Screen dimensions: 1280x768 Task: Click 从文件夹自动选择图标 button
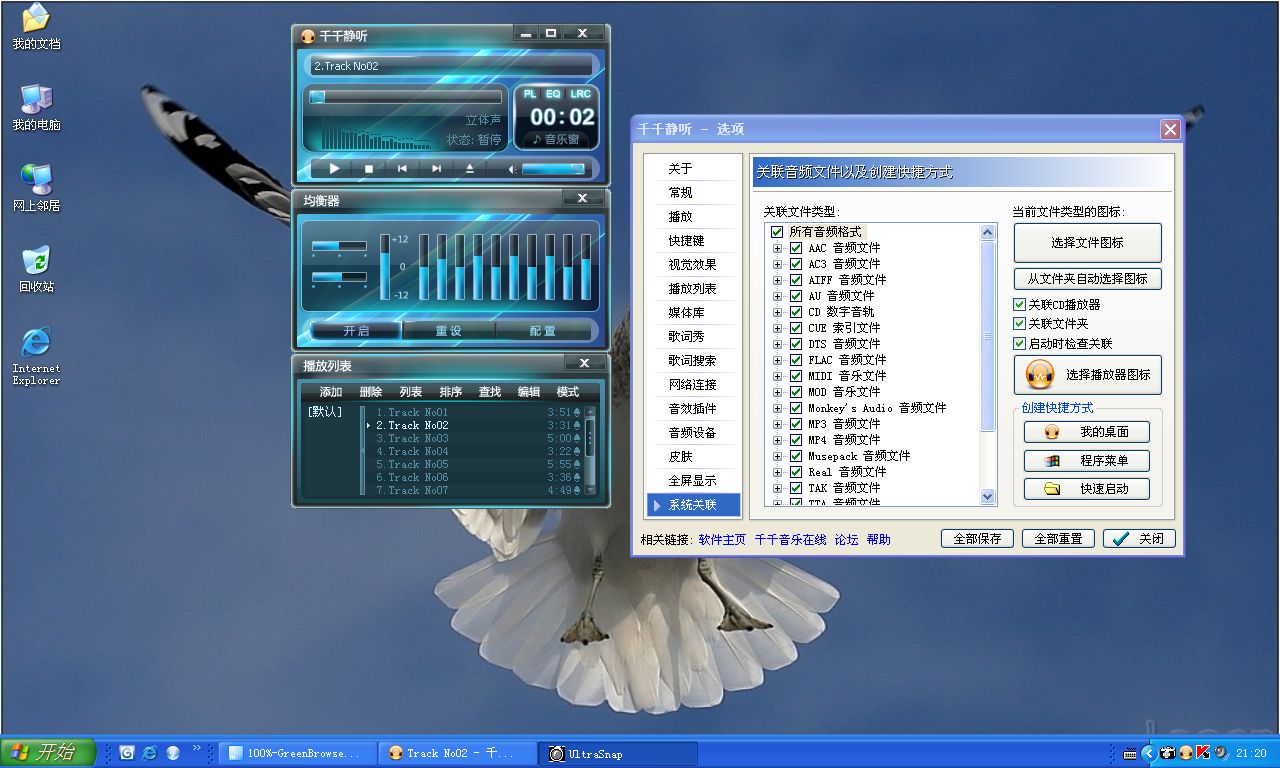tap(1088, 279)
